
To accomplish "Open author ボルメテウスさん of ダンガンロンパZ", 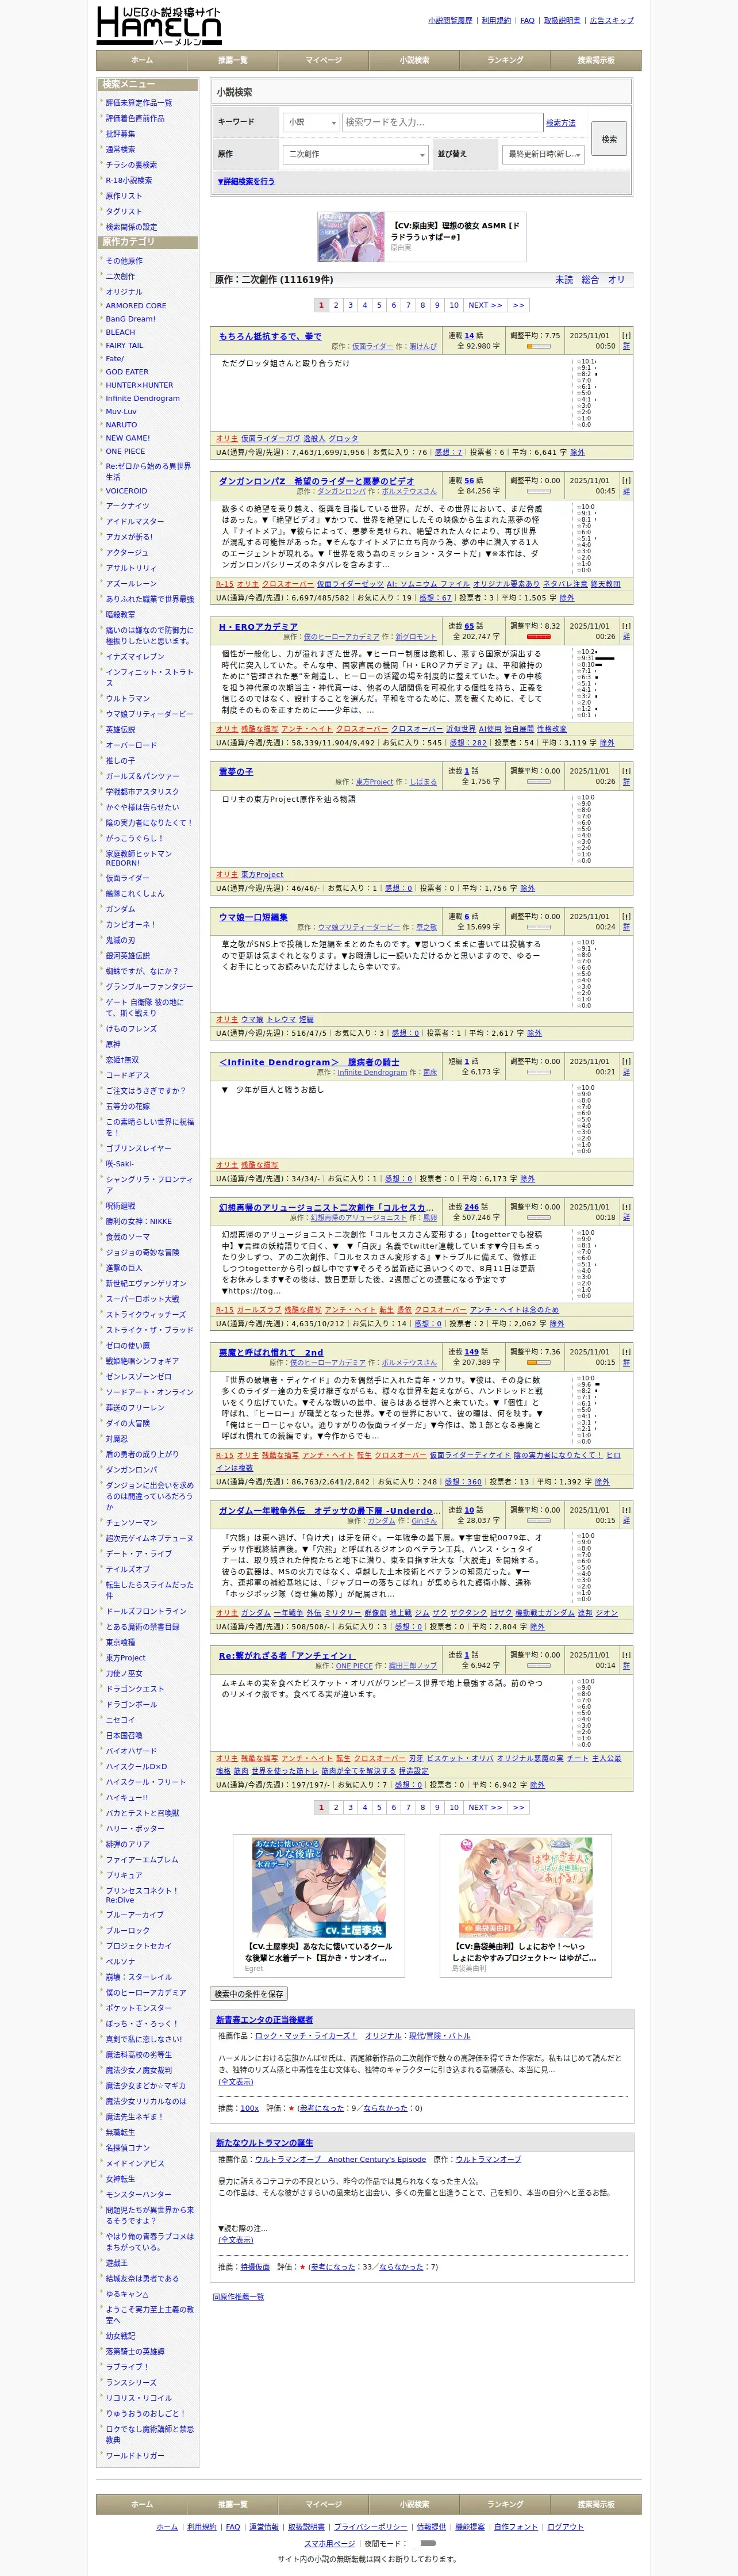I will coord(409,492).
